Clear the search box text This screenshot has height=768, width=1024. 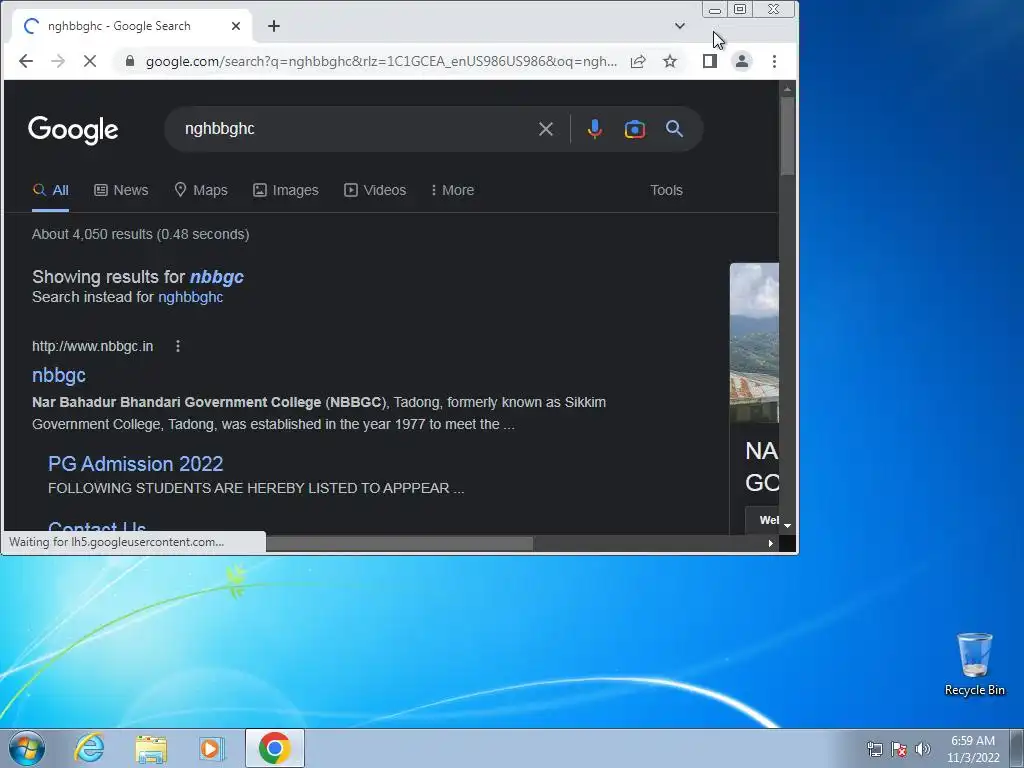[x=546, y=129]
